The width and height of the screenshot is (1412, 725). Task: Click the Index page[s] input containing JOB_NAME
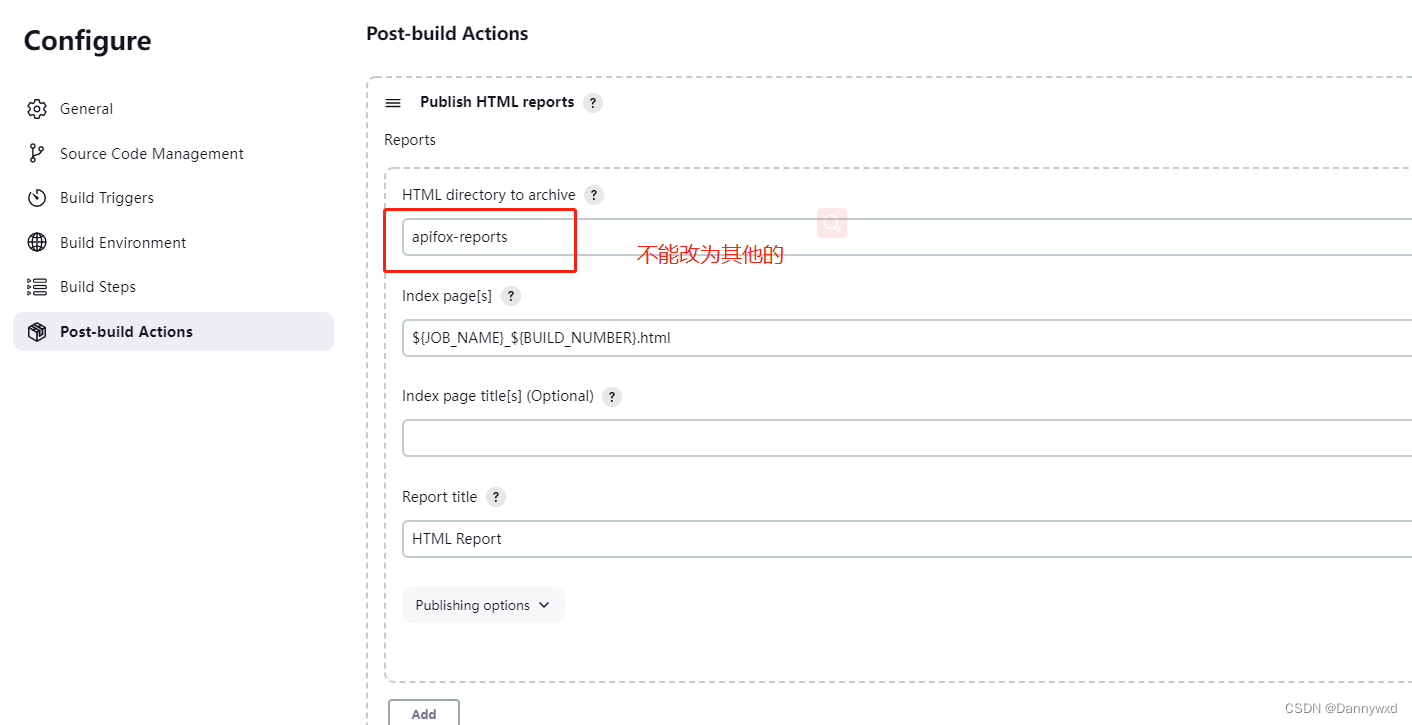(700, 337)
